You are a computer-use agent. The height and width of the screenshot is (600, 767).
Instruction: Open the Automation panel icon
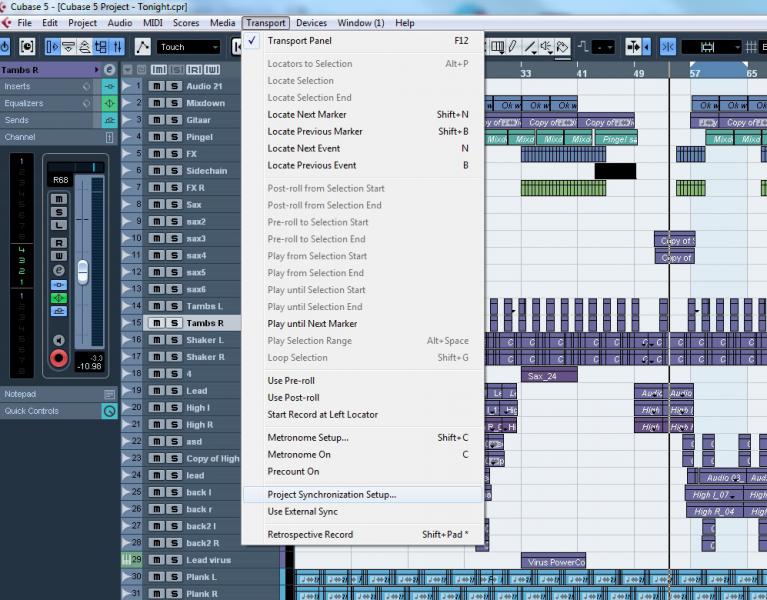pos(142,47)
